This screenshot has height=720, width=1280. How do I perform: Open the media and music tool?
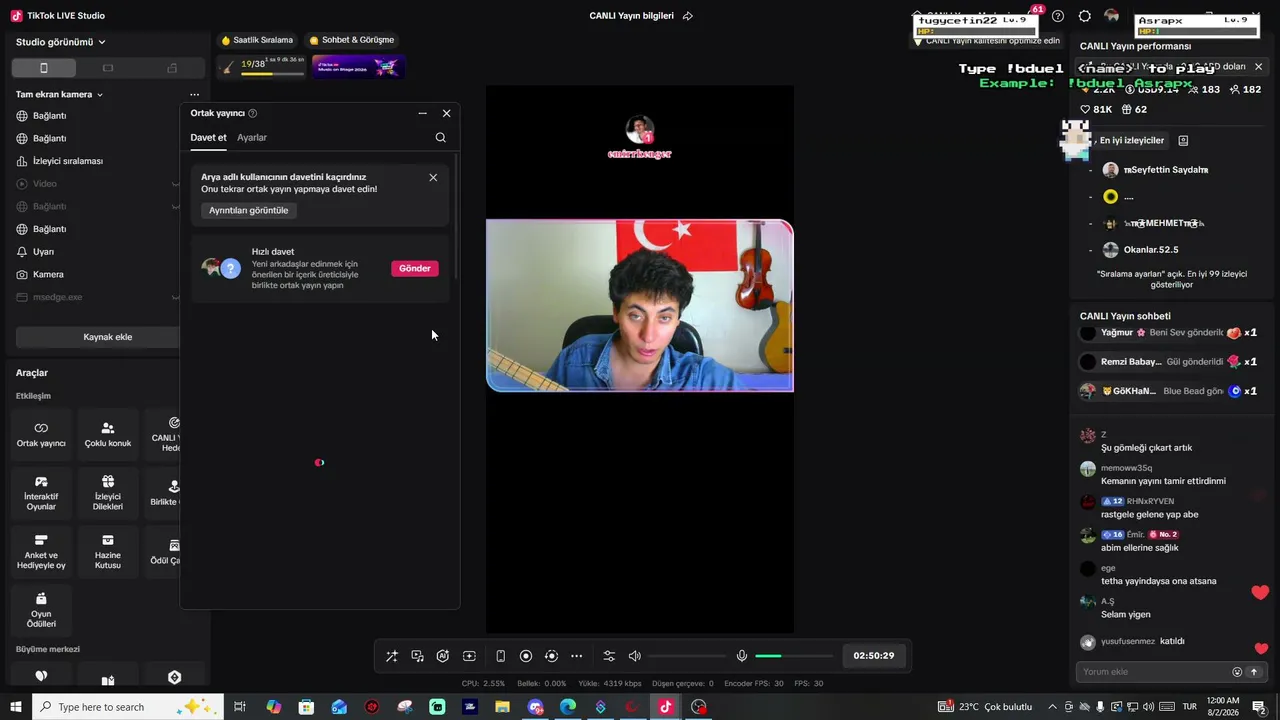[417, 656]
